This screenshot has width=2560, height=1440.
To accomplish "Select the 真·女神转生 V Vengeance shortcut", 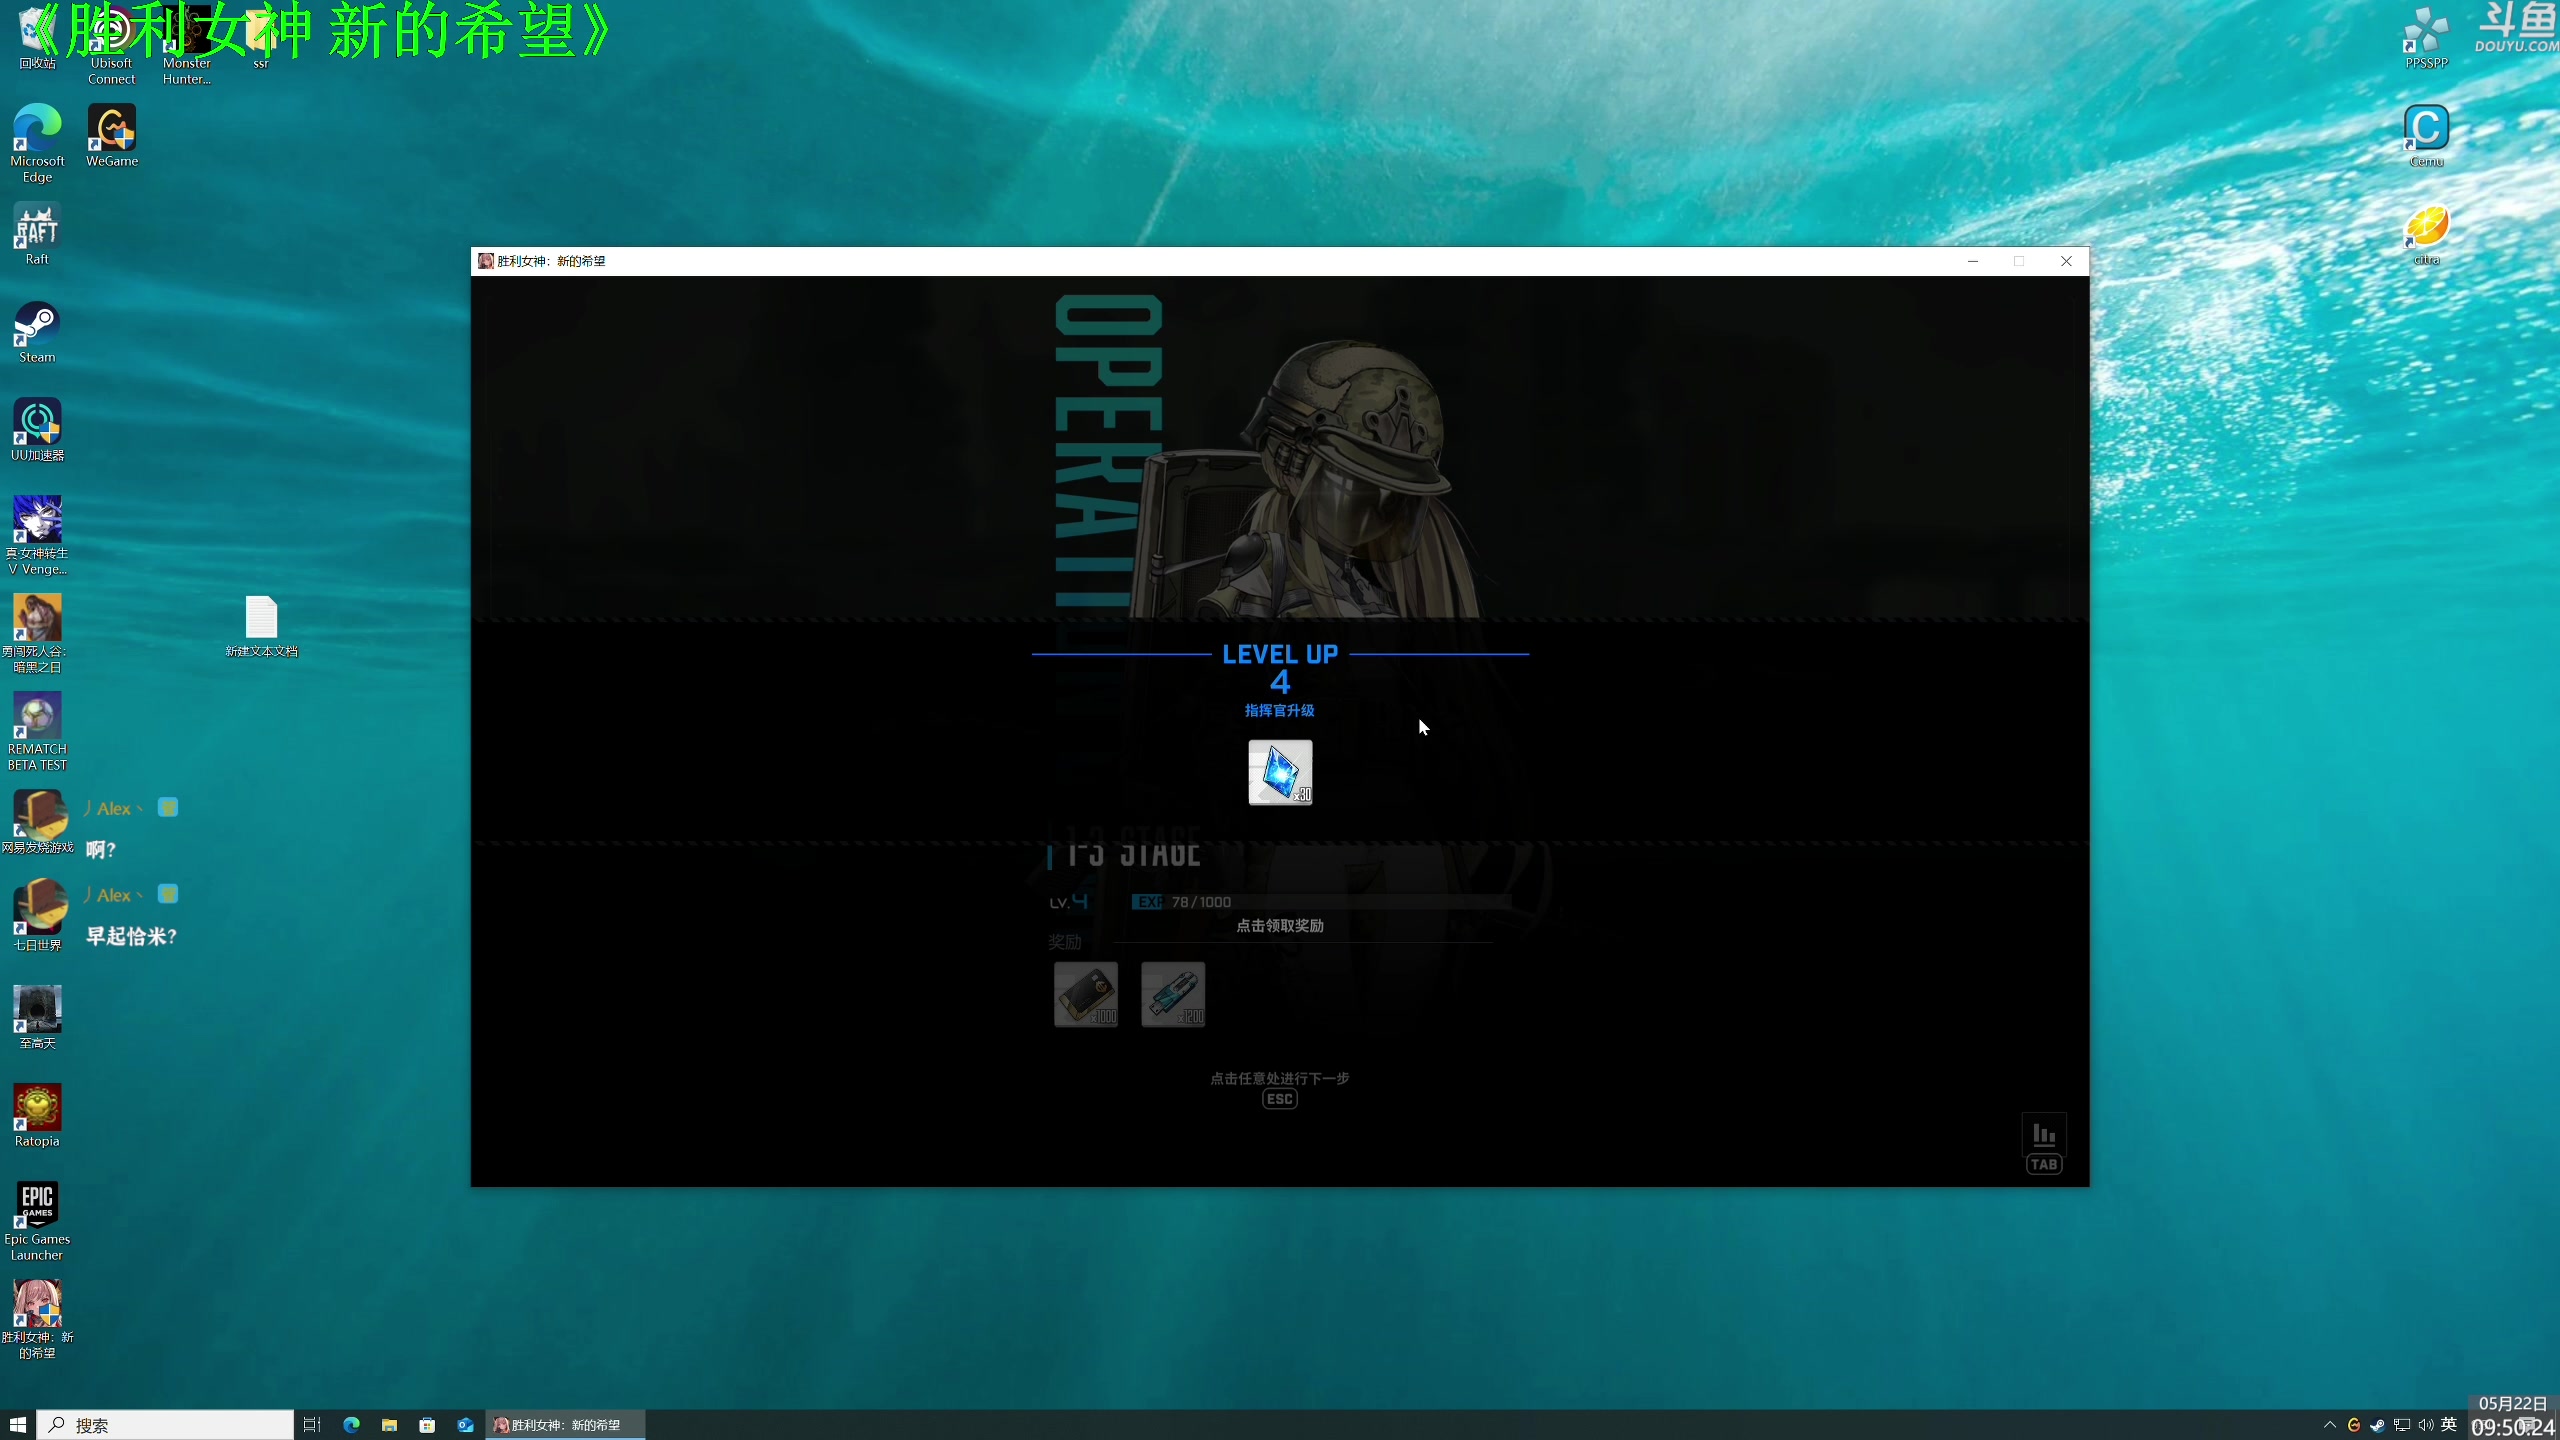I will [x=37, y=535].
